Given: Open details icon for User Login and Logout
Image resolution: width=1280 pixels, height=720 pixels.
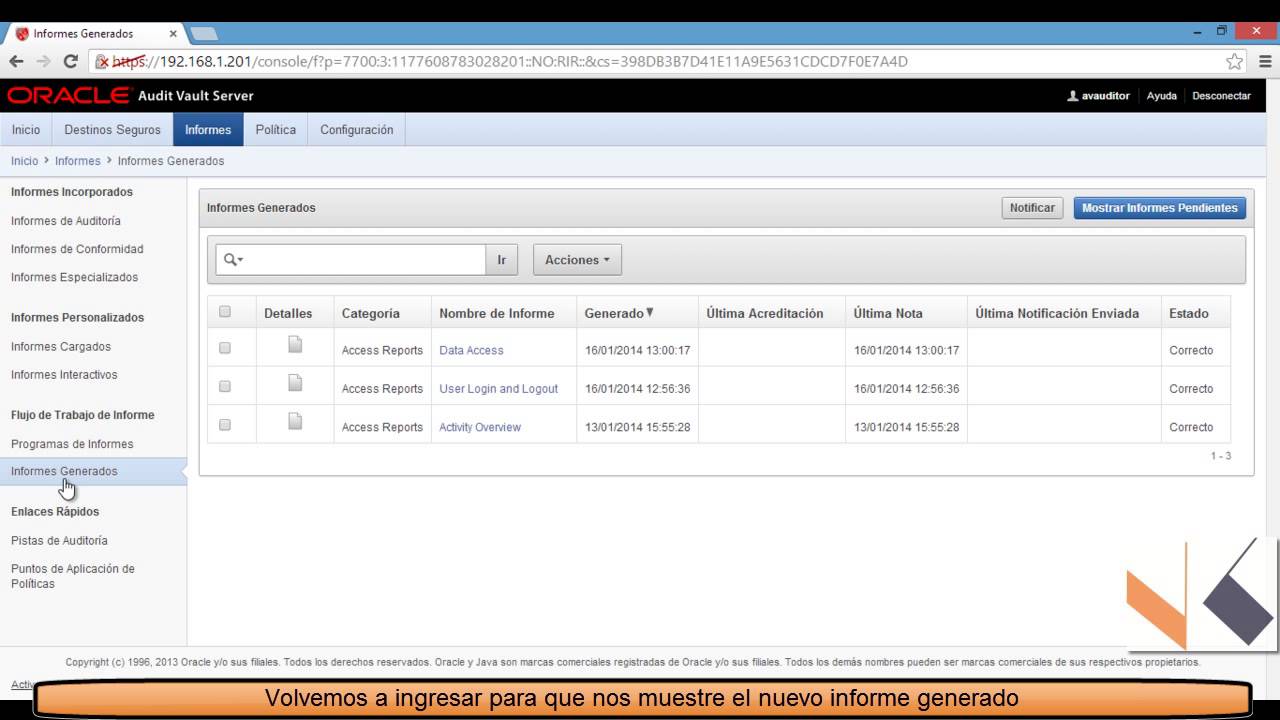Looking at the screenshot, I should (x=295, y=383).
